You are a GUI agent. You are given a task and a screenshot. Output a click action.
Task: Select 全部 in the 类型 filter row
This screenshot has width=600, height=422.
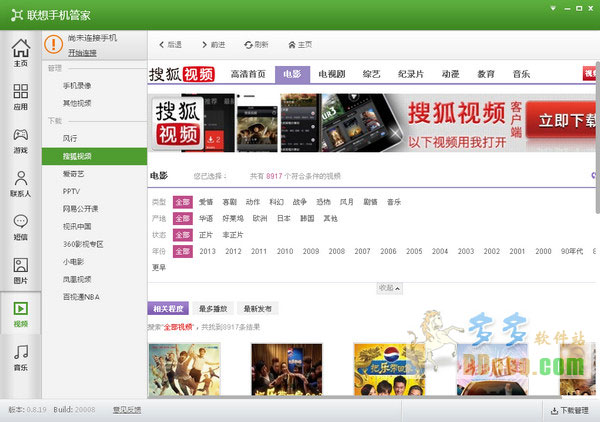coord(183,202)
